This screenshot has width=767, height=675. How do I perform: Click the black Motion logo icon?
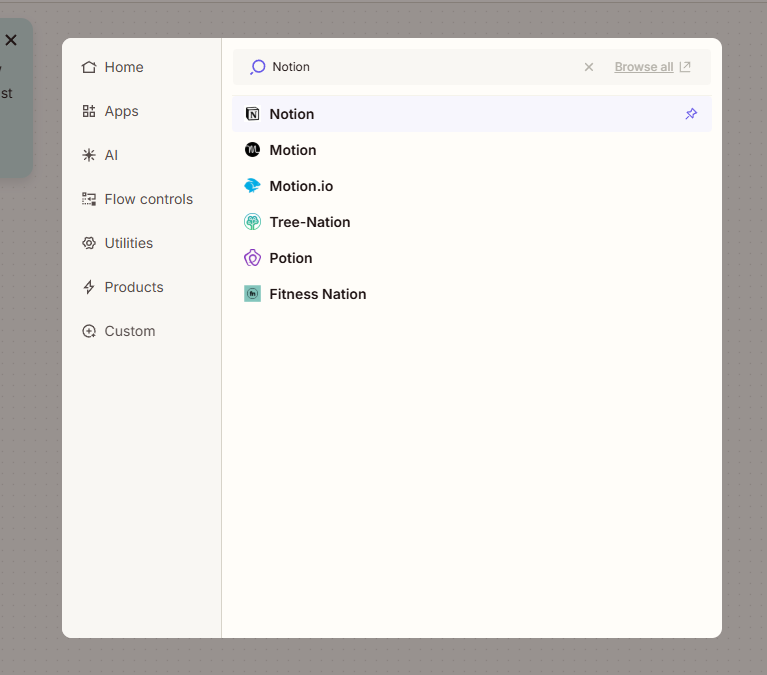[x=252, y=150]
